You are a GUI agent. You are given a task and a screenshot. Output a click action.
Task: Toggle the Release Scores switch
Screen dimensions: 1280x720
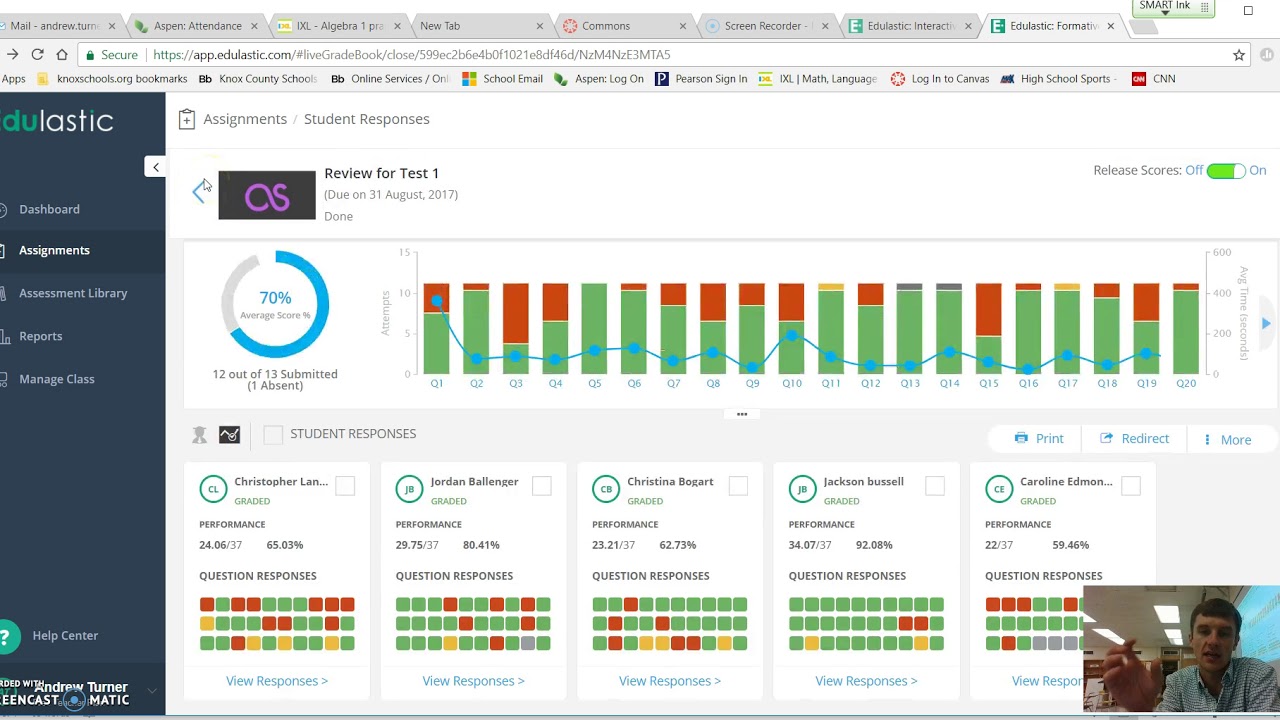[1225, 171]
